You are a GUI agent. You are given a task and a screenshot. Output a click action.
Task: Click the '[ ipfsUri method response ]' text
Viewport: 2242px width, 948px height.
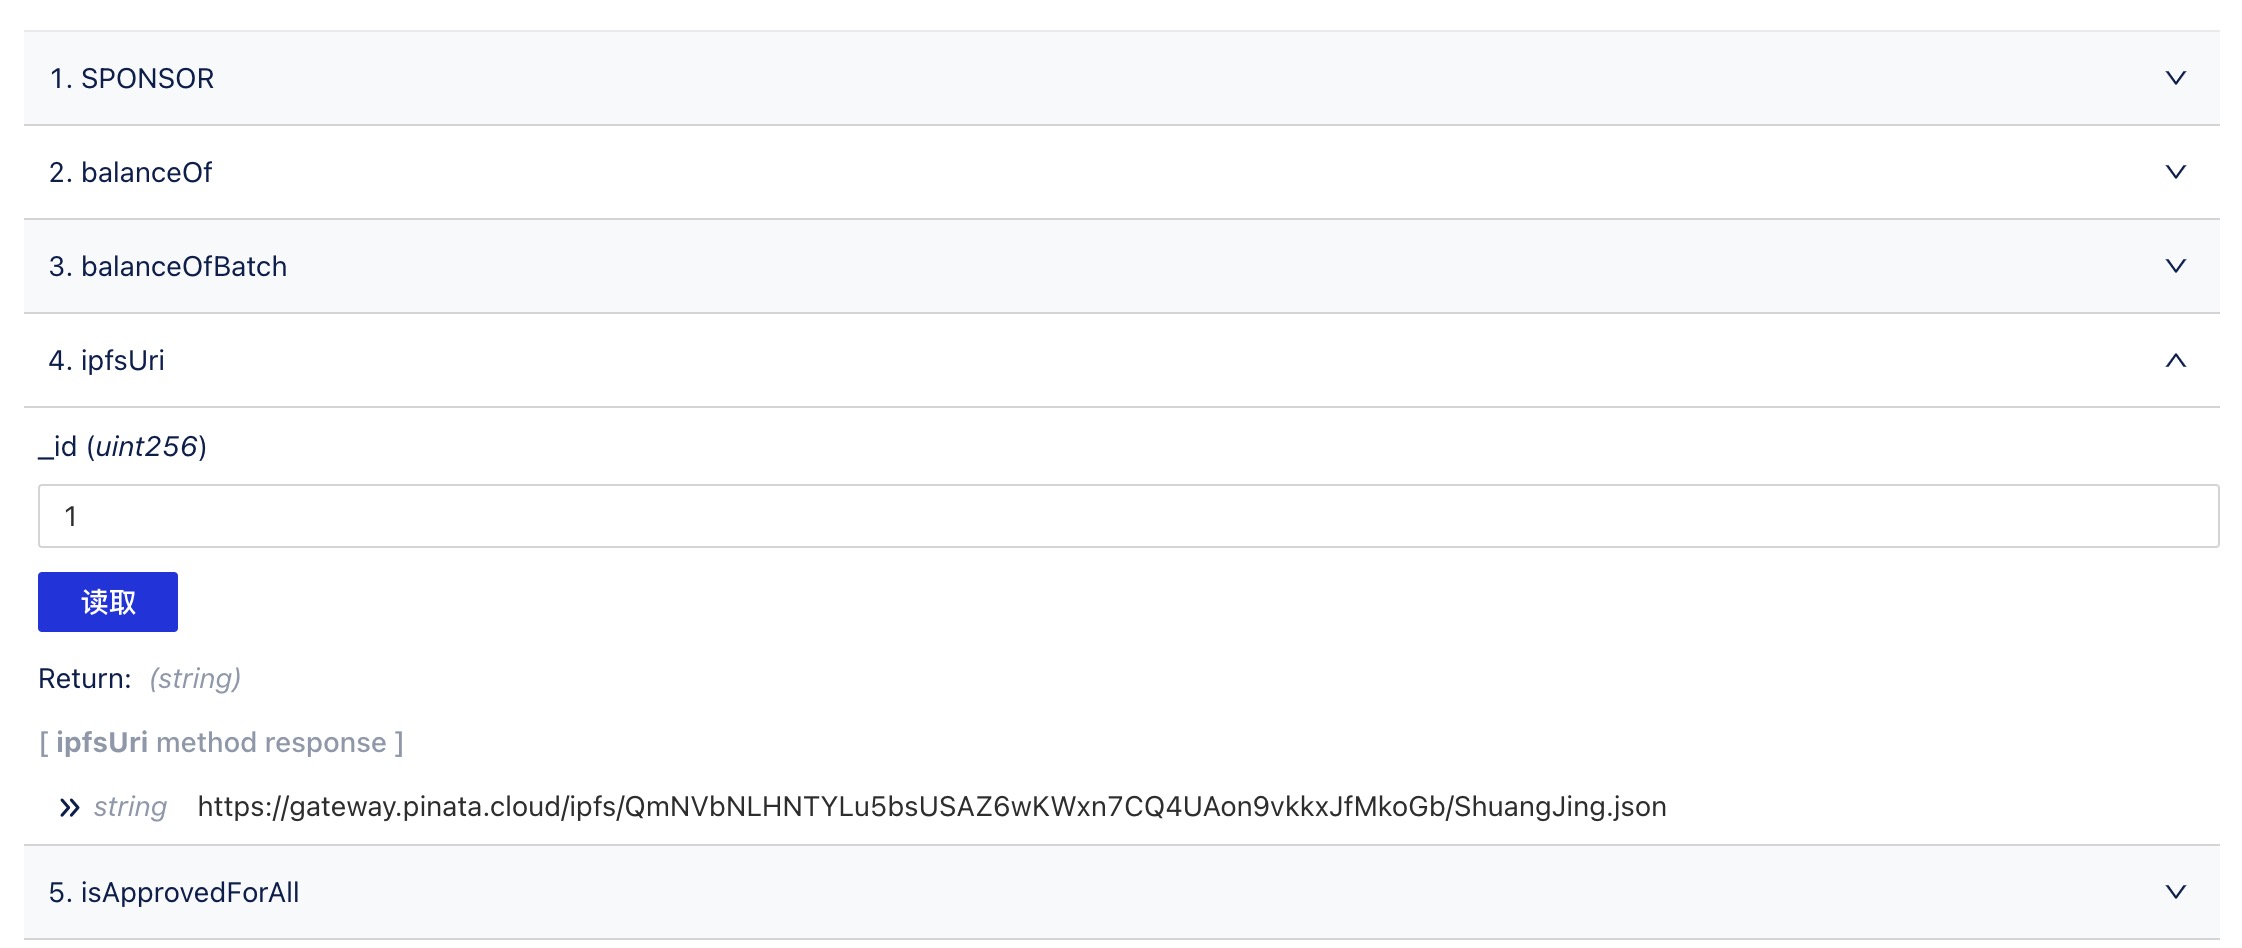(x=221, y=743)
